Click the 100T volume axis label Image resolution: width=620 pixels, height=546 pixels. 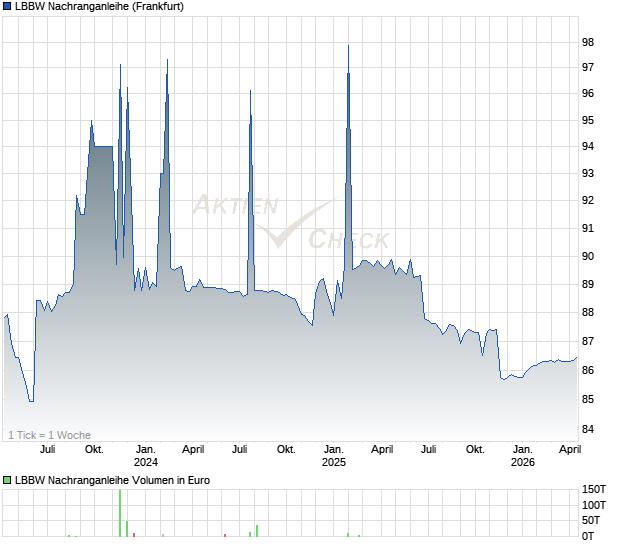pos(594,505)
